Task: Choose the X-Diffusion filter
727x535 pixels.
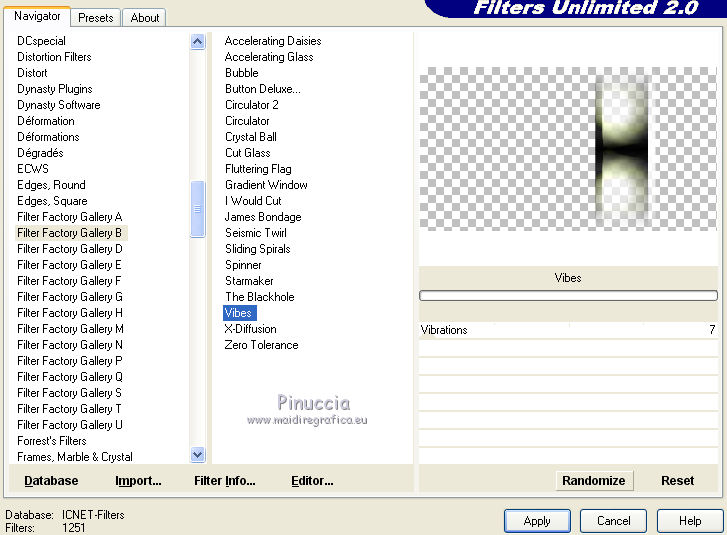Action: pyautogui.click(x=250, y=329)
